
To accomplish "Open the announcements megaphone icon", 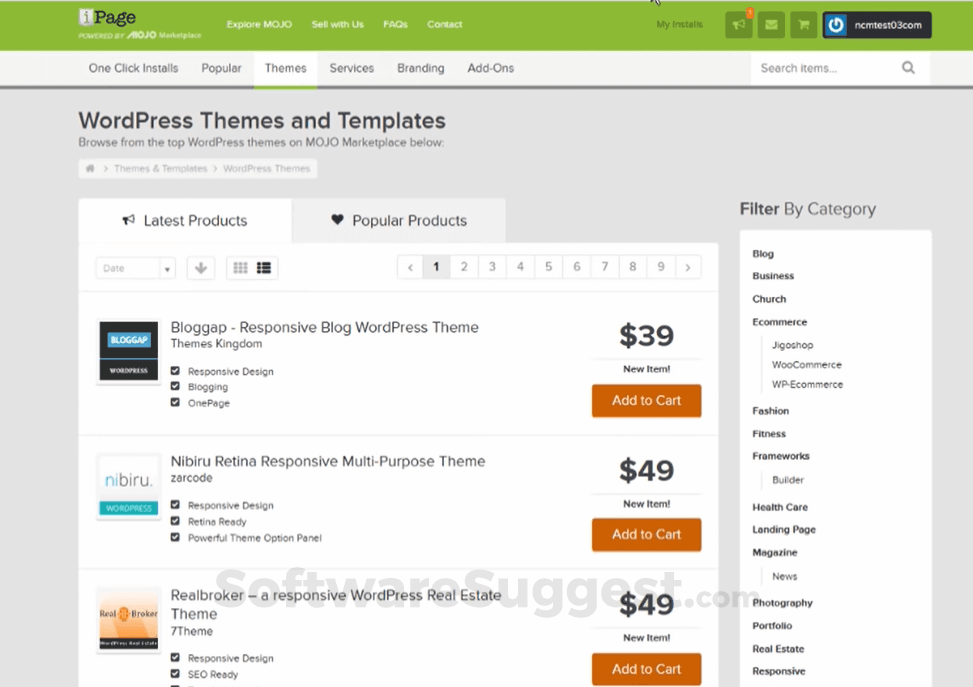I will (737, 23).
